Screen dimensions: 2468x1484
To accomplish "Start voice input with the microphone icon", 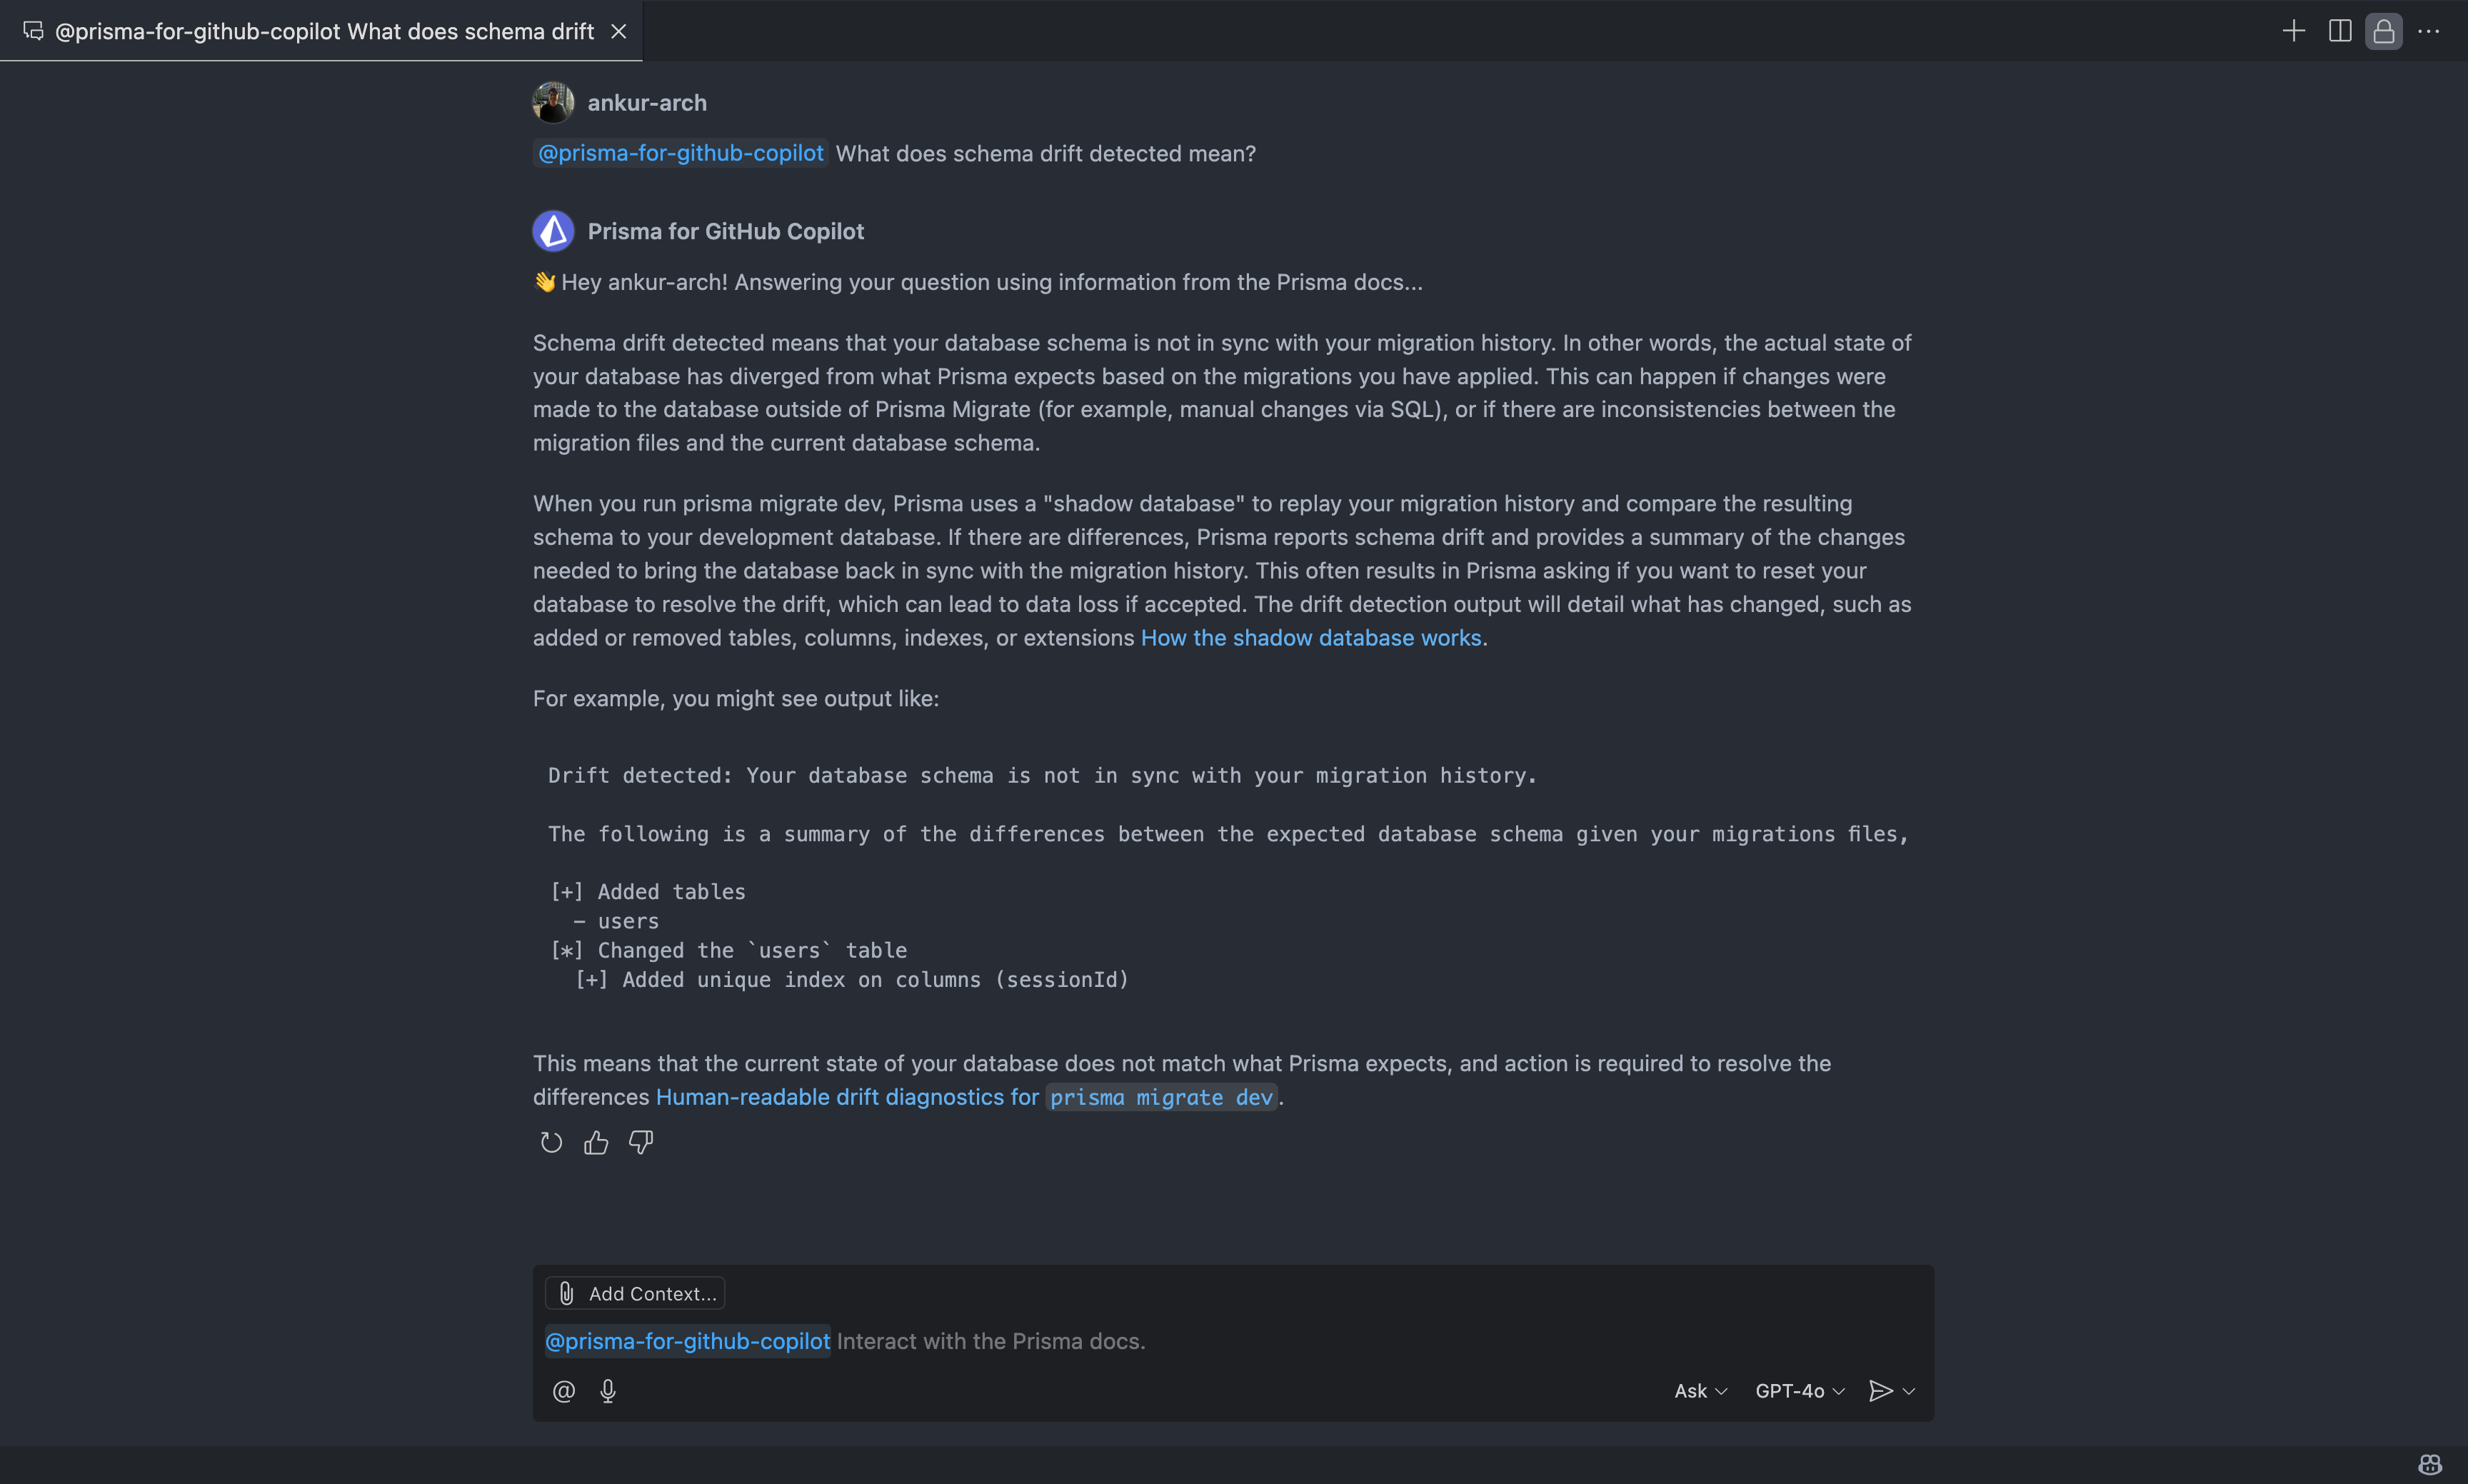I will tap(608, 1391).
